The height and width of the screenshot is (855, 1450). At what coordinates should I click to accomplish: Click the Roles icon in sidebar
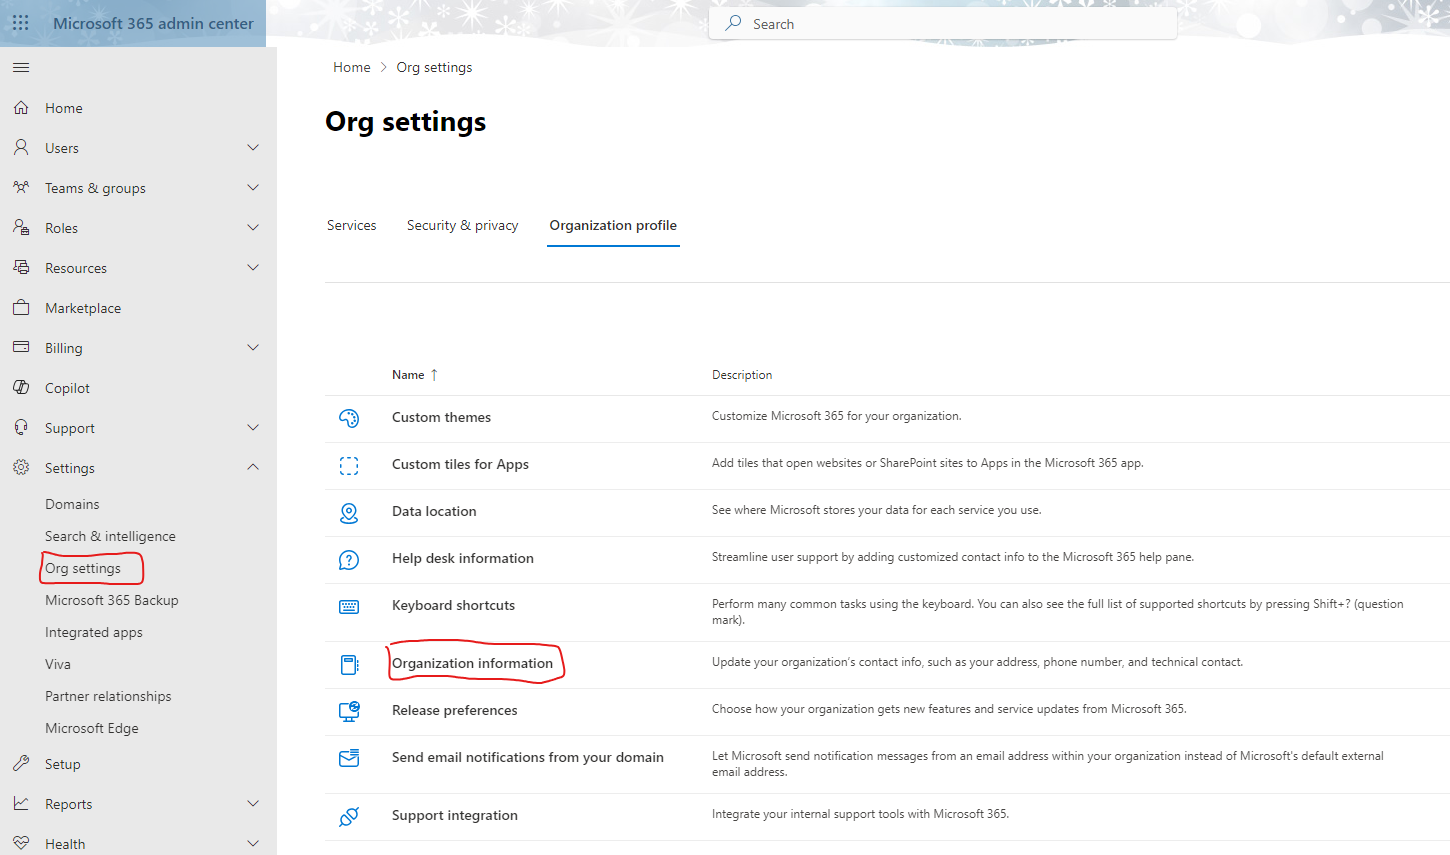[x=21, y=227]
